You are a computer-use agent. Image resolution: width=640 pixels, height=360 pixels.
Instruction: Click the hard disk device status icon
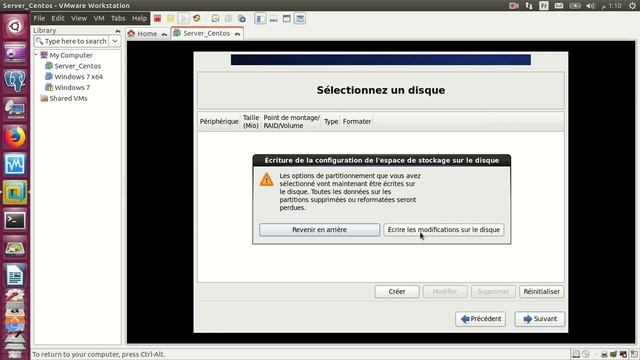[576, 354]
